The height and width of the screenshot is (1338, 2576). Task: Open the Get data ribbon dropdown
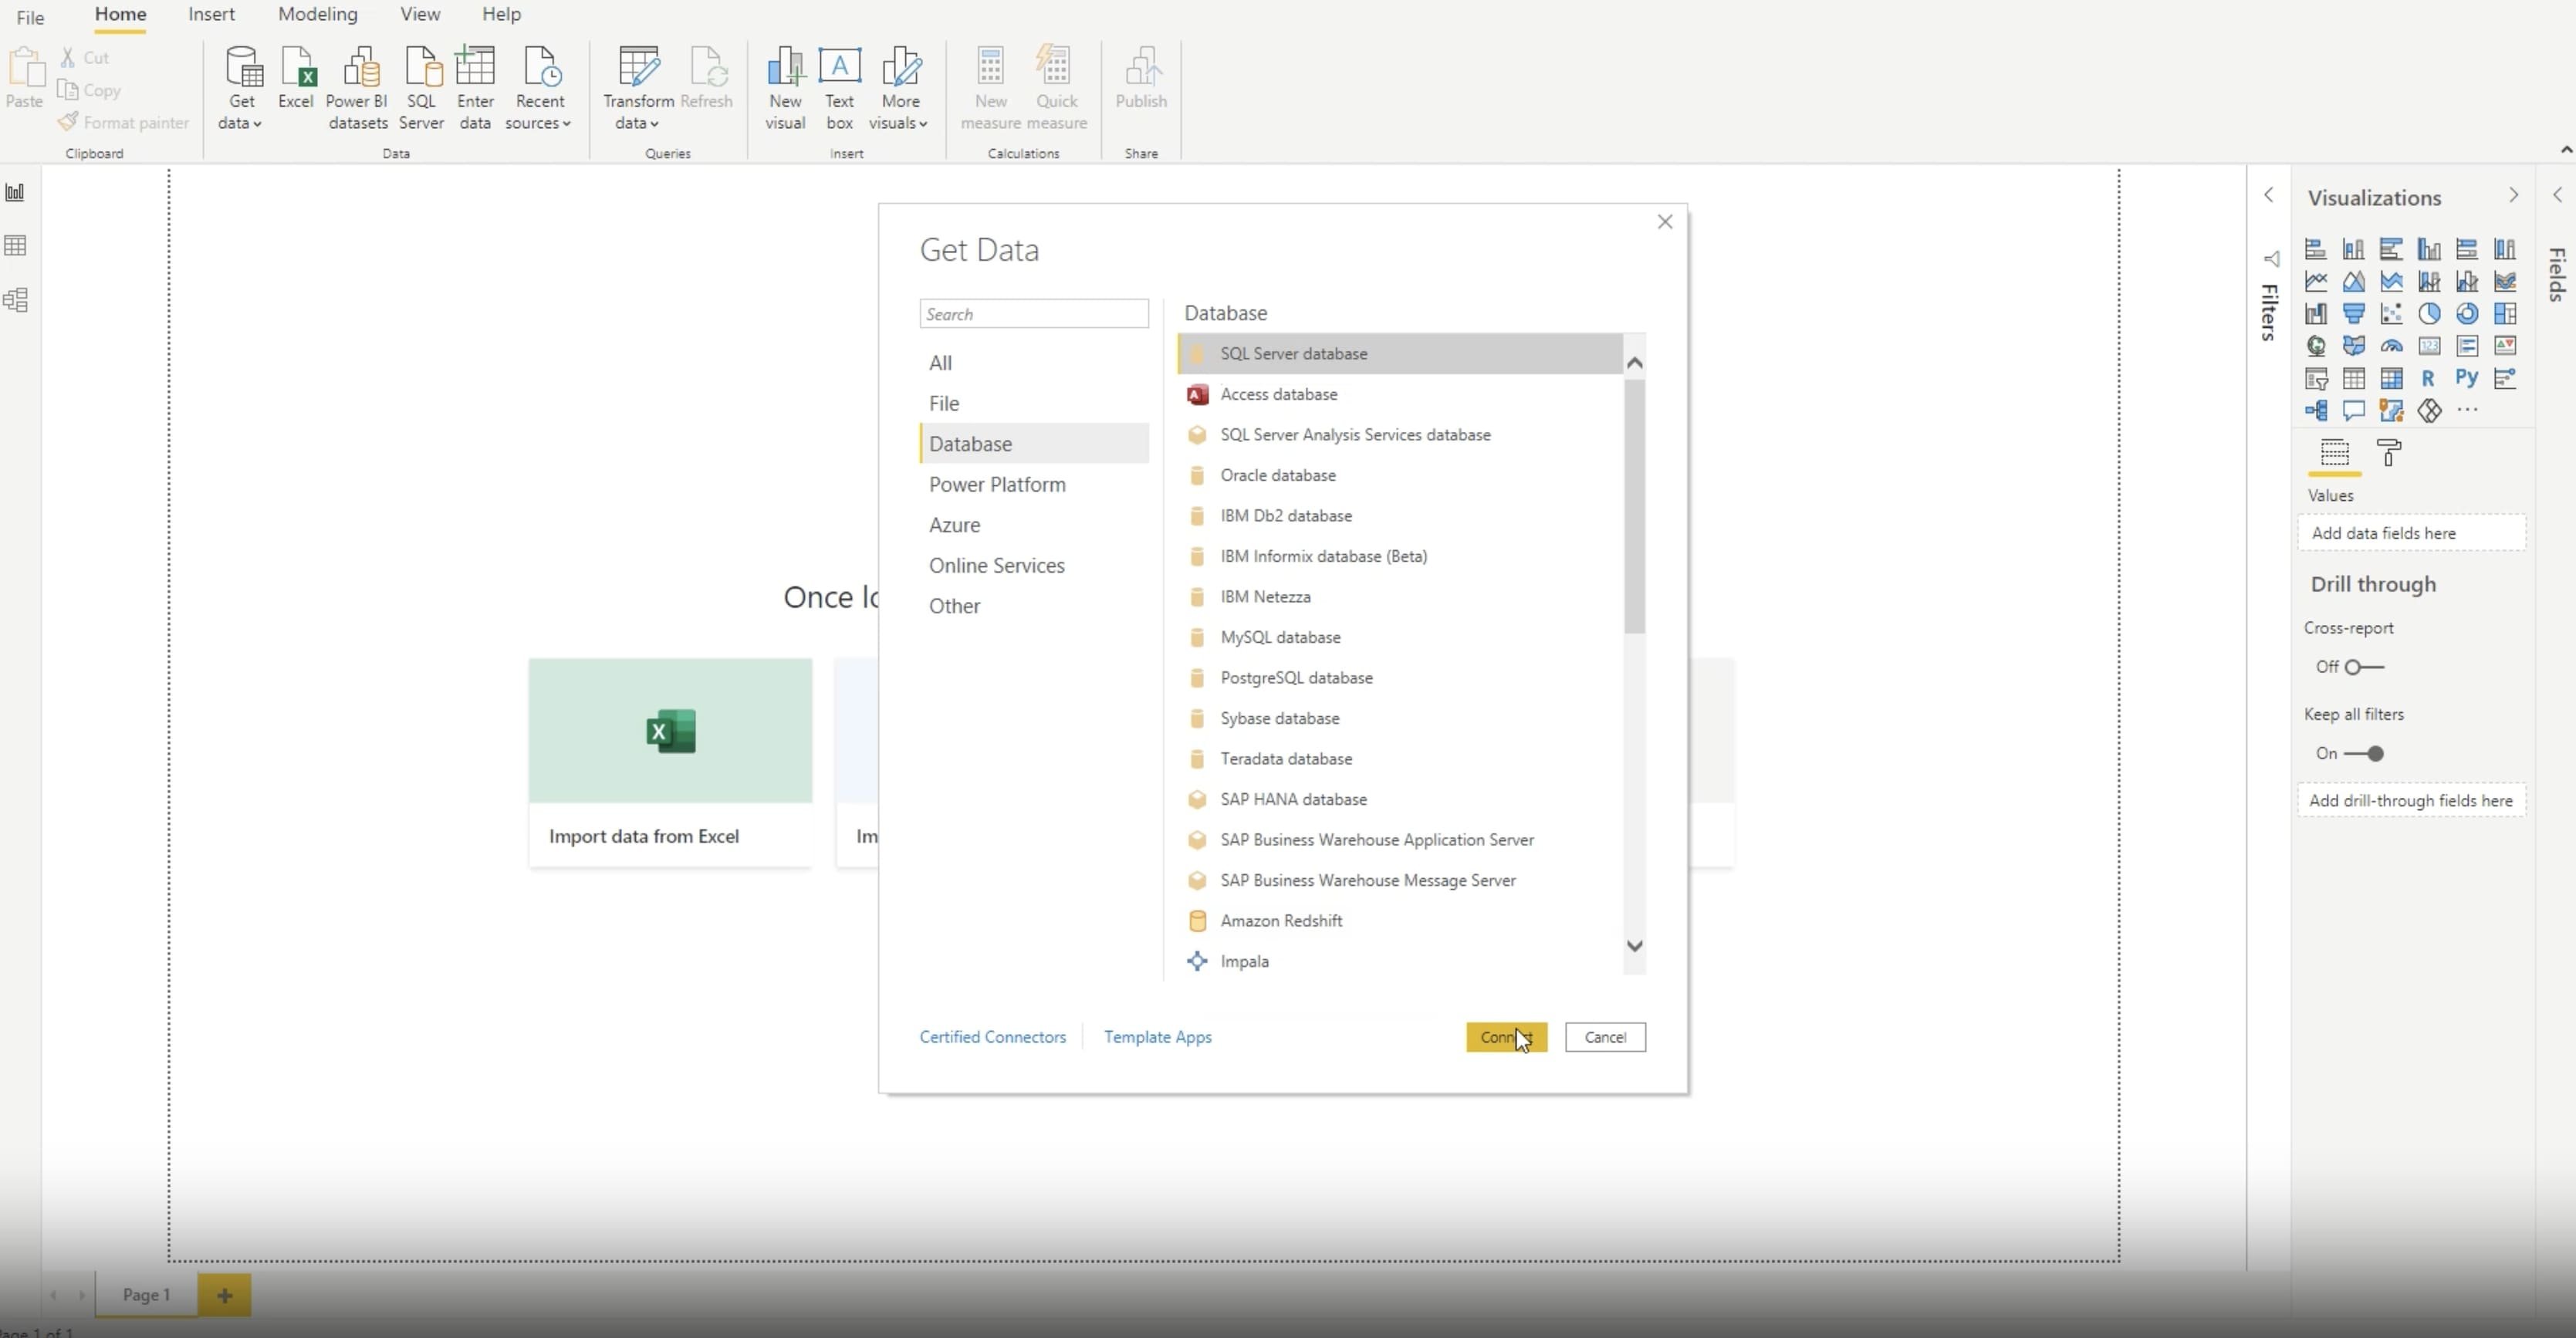click(x=241, y=88)
